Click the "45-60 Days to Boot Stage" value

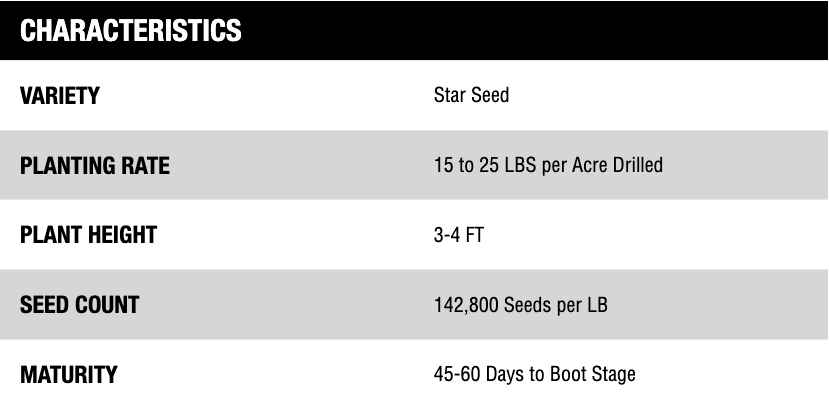[534, 375]
